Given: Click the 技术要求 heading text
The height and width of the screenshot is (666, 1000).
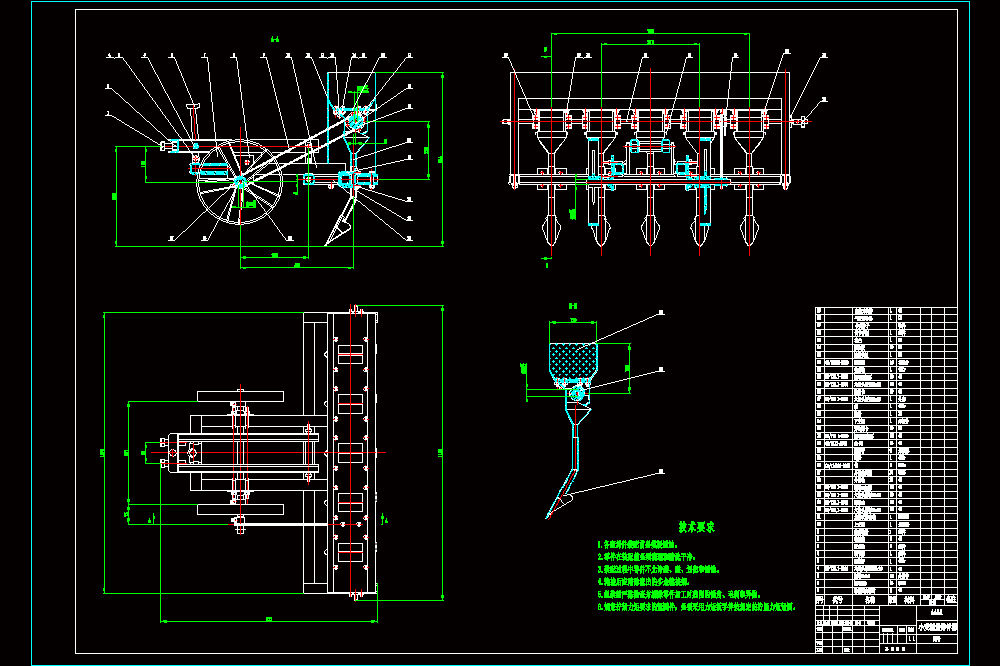Looking at the screenshot, I should point(696,527).
